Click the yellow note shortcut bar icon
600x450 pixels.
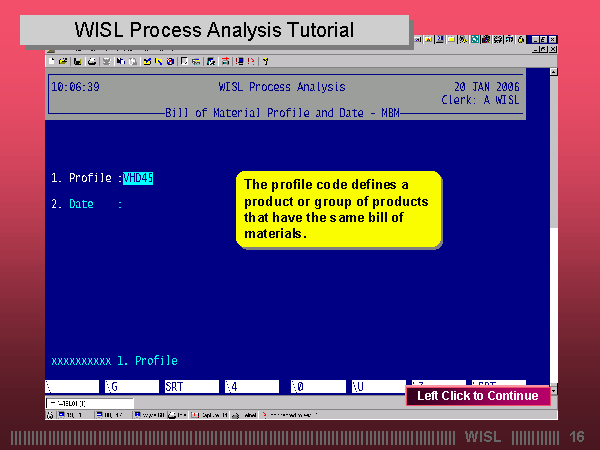coord(451,39)
